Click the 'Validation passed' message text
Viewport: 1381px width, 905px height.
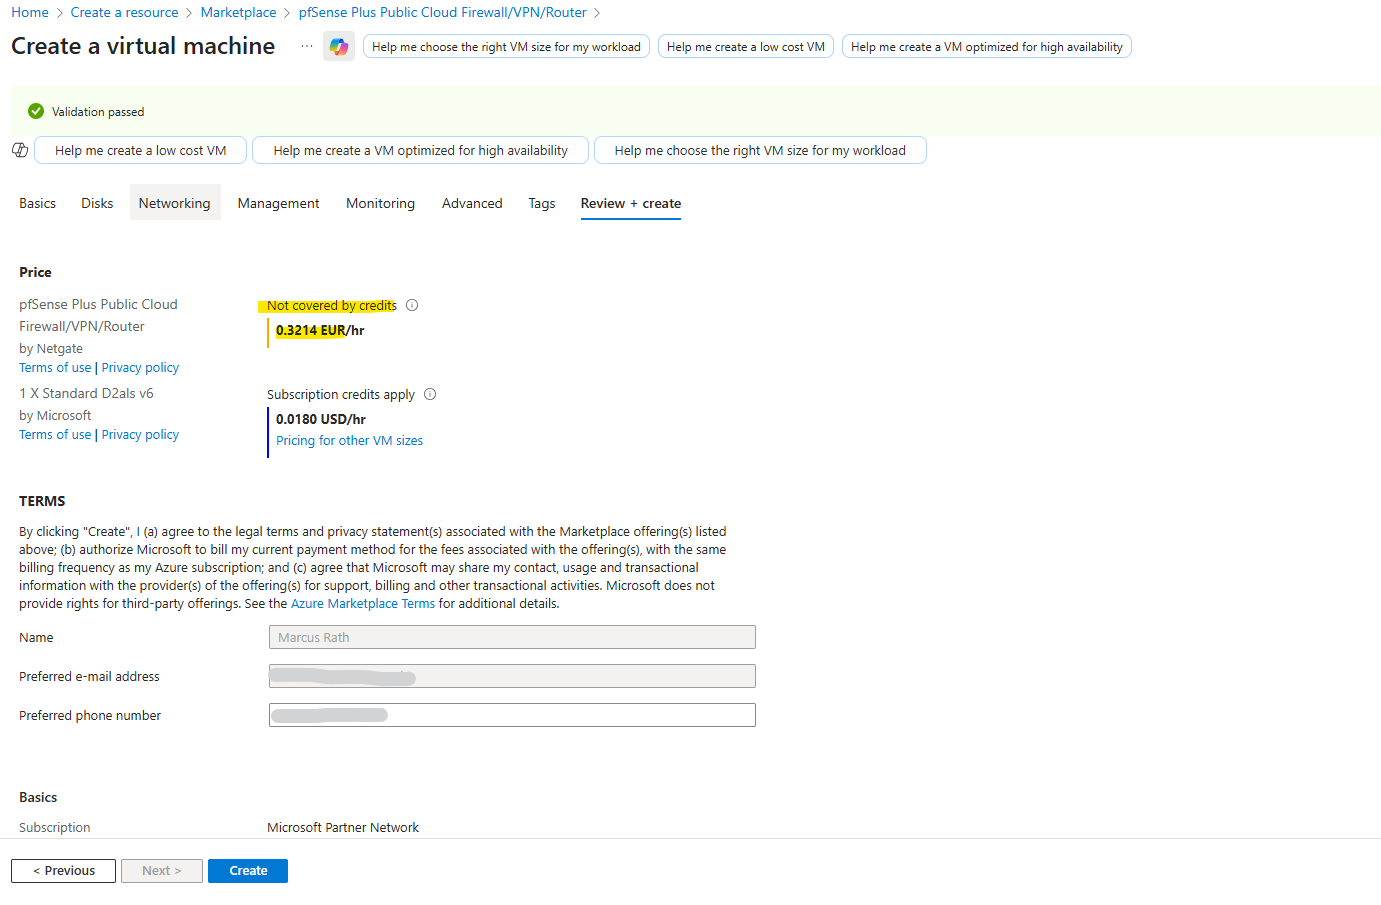(x=98, y=112)
